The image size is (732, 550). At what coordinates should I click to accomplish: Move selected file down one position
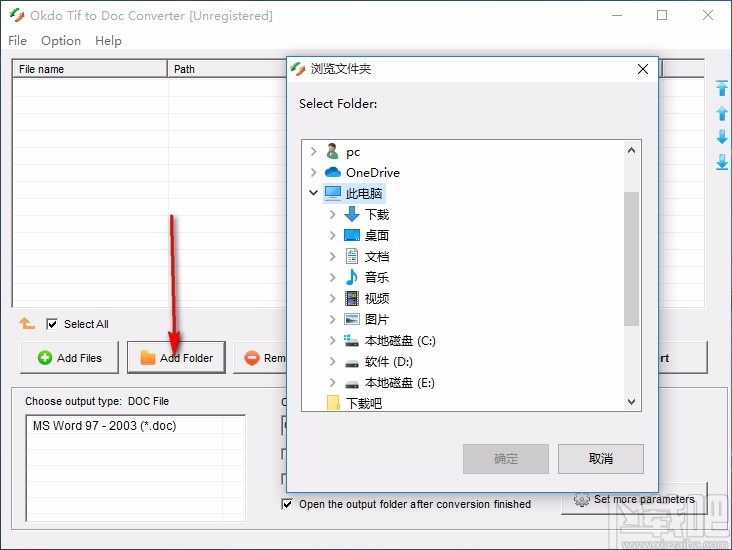point(722,137)
